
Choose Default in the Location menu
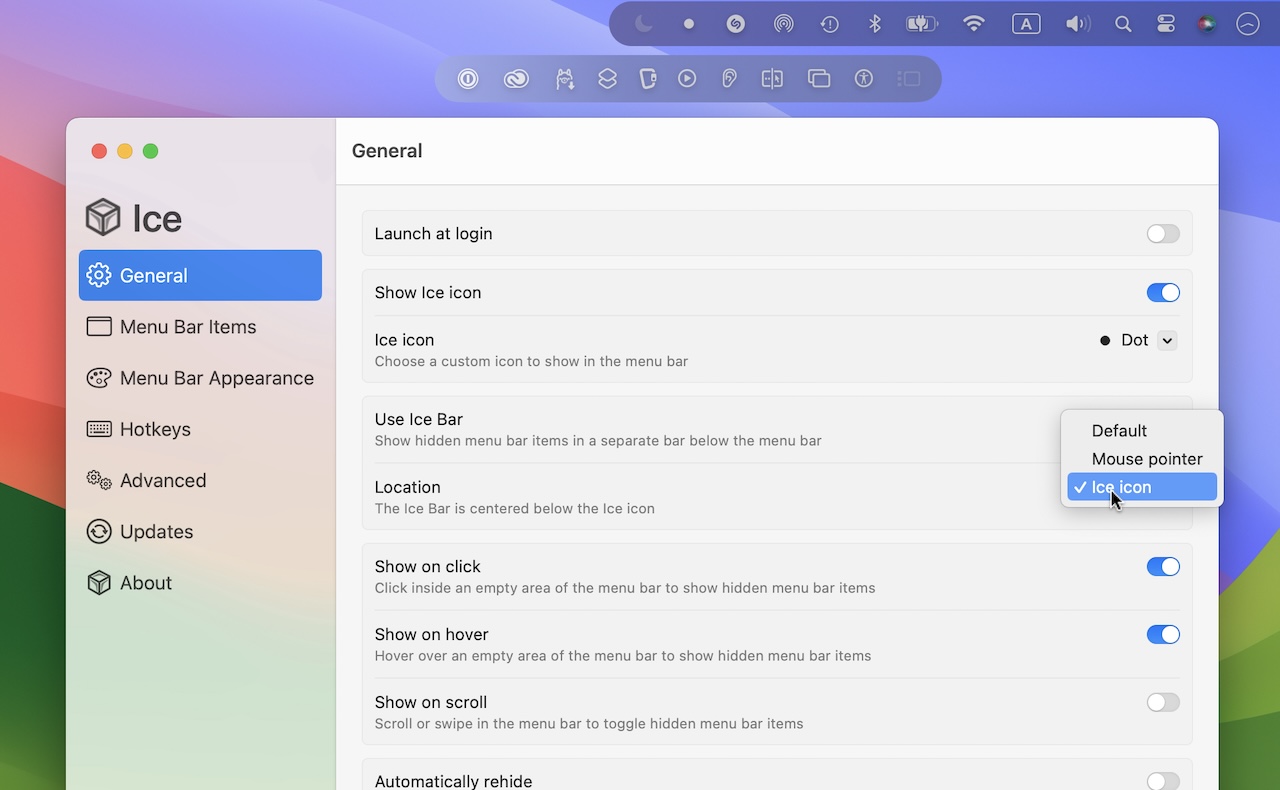pos(1142,431)
